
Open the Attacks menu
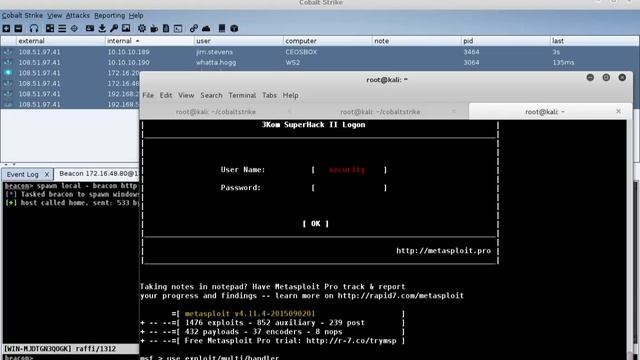click(78, 16)
